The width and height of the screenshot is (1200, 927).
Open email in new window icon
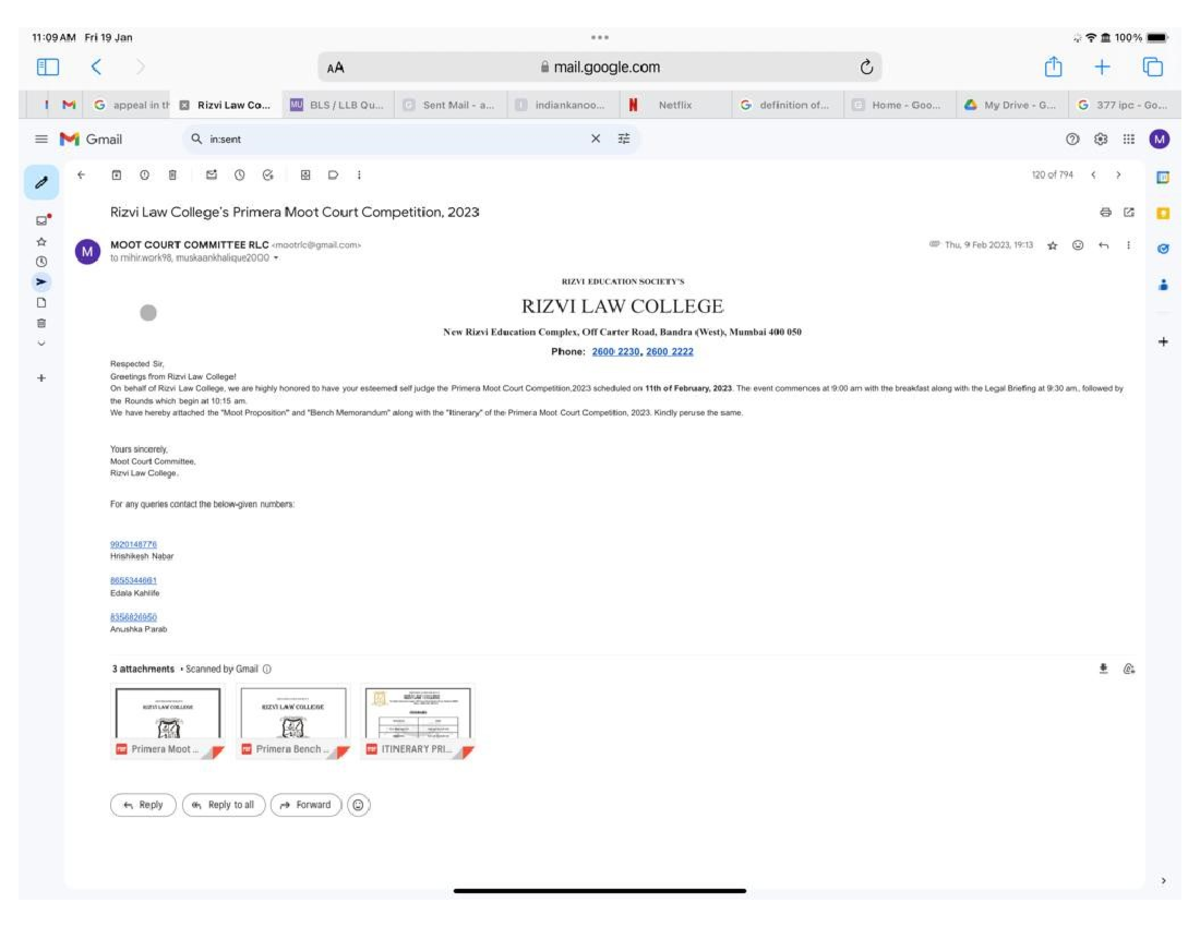pyautogui.click(x=1129, y=212)
